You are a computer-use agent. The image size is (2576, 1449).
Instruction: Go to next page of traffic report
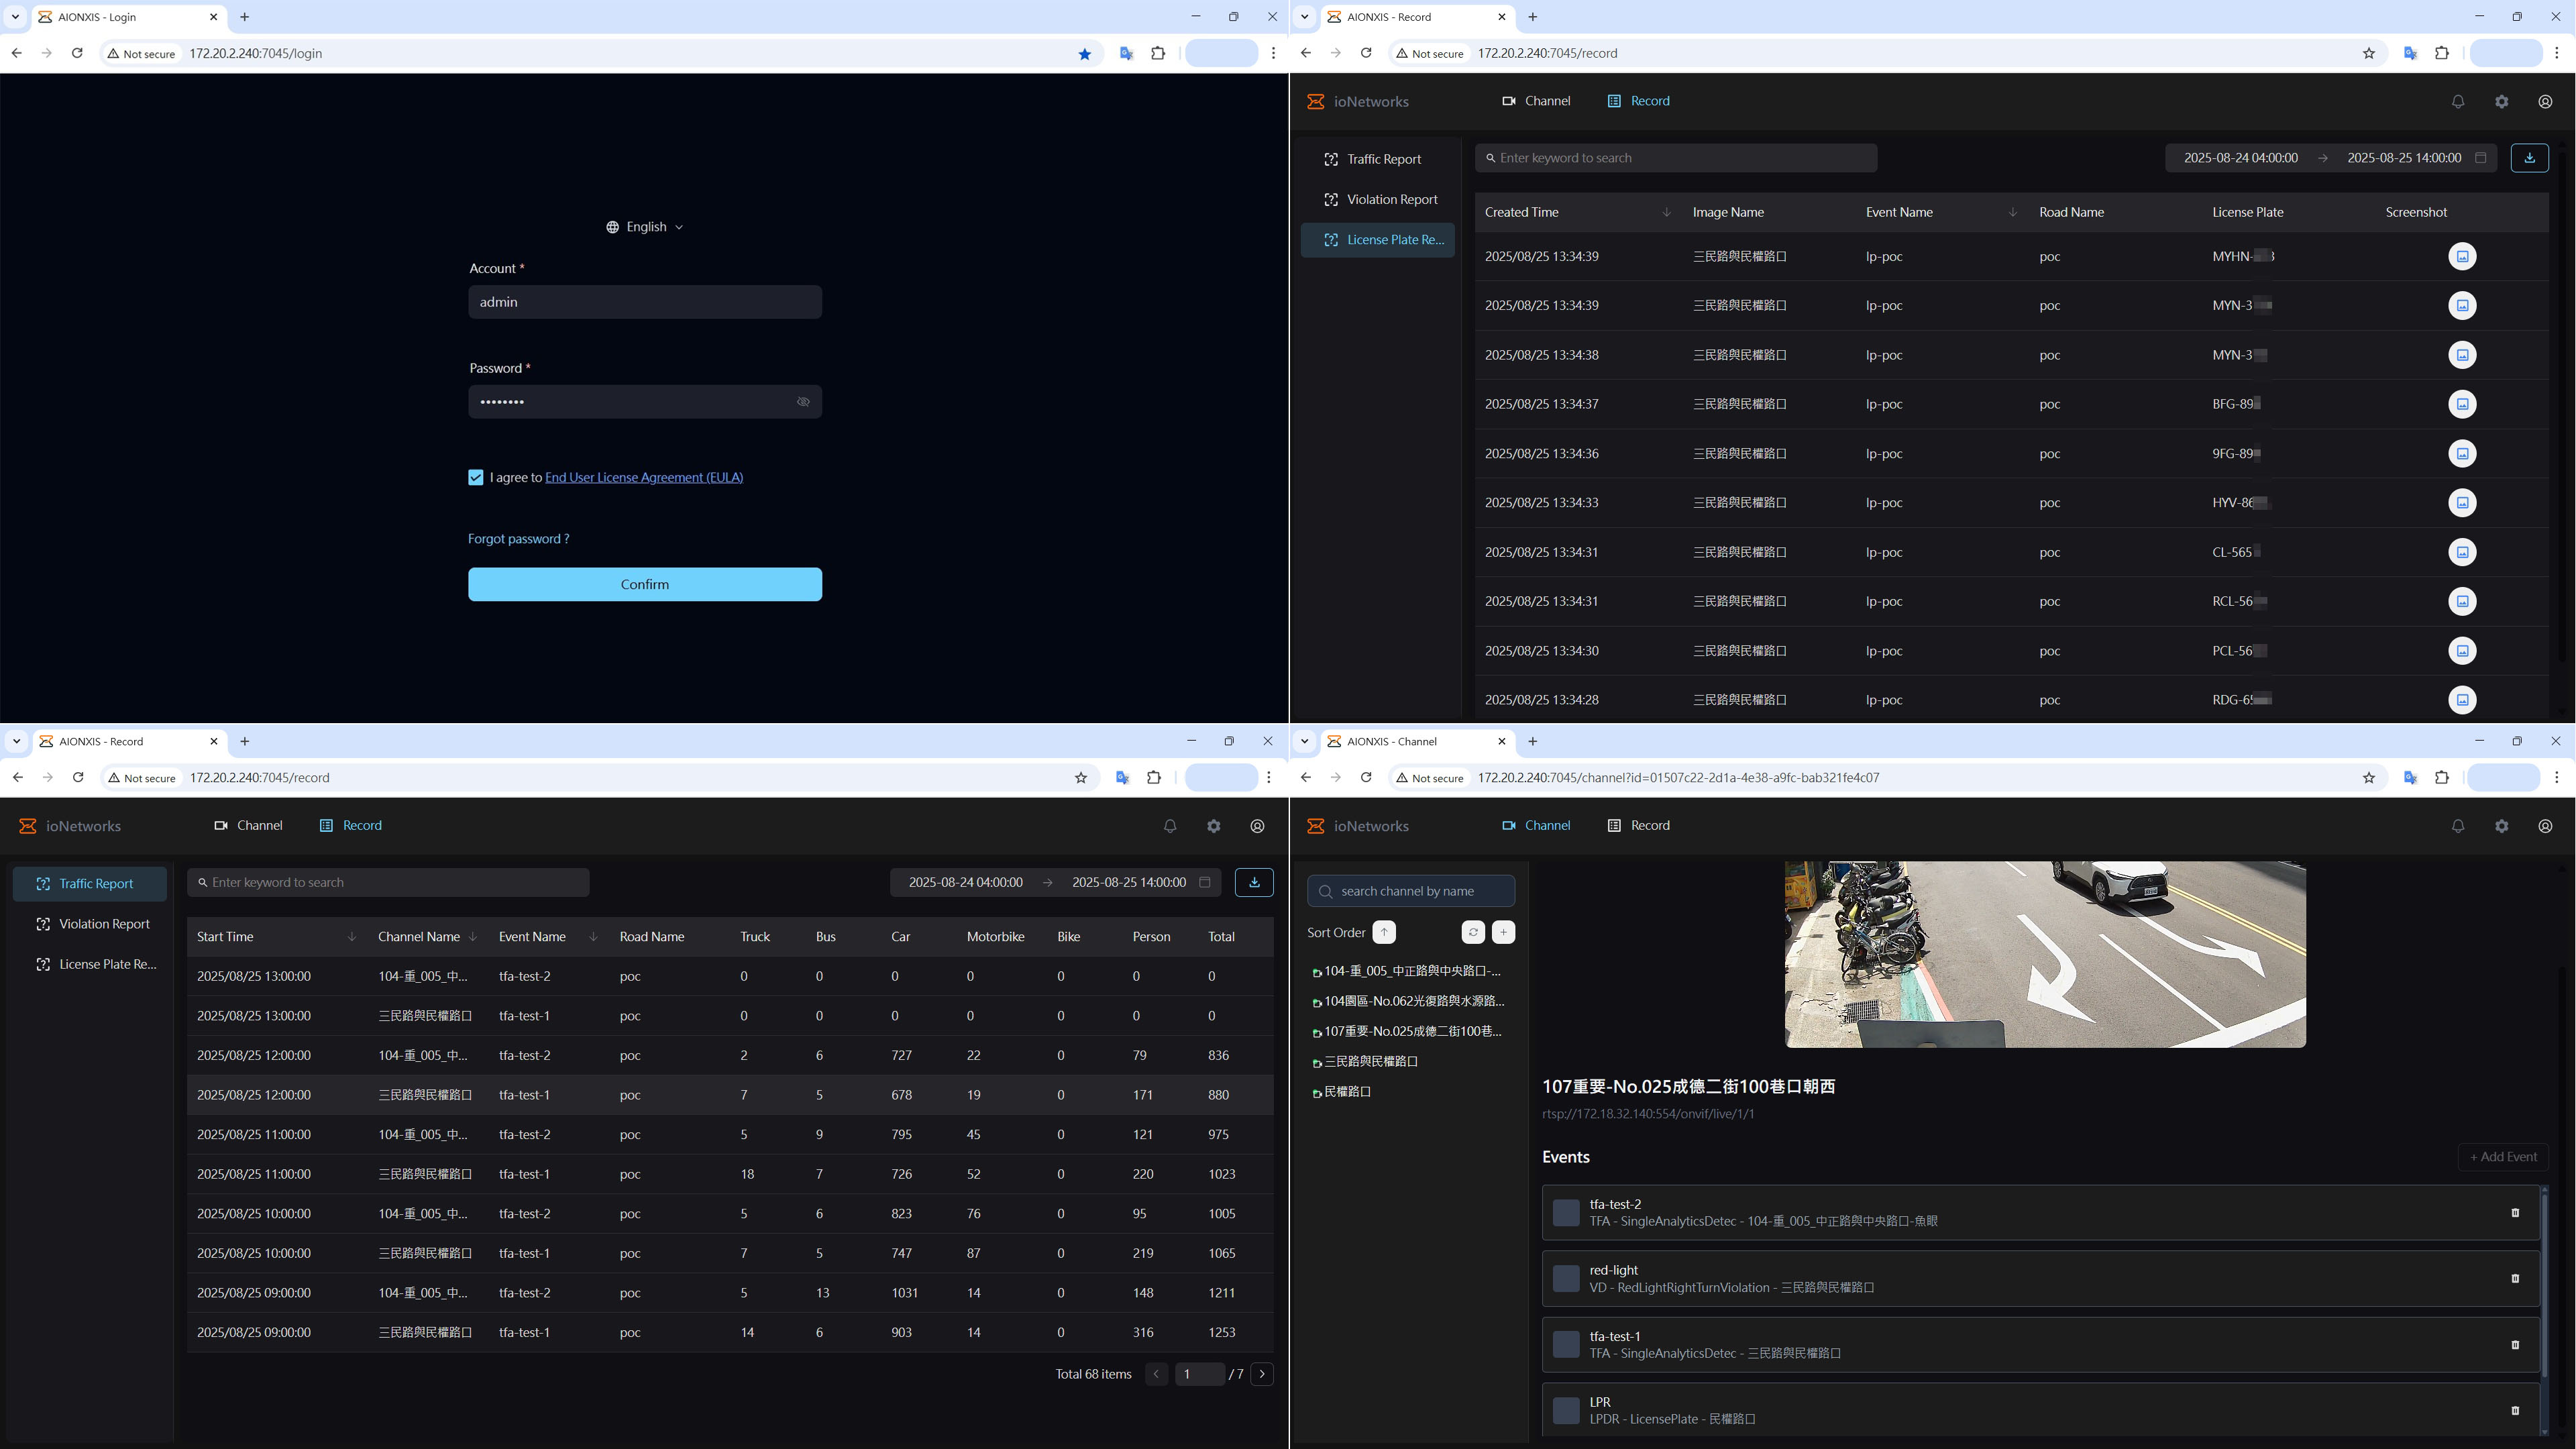(x=1262, y=1374)
